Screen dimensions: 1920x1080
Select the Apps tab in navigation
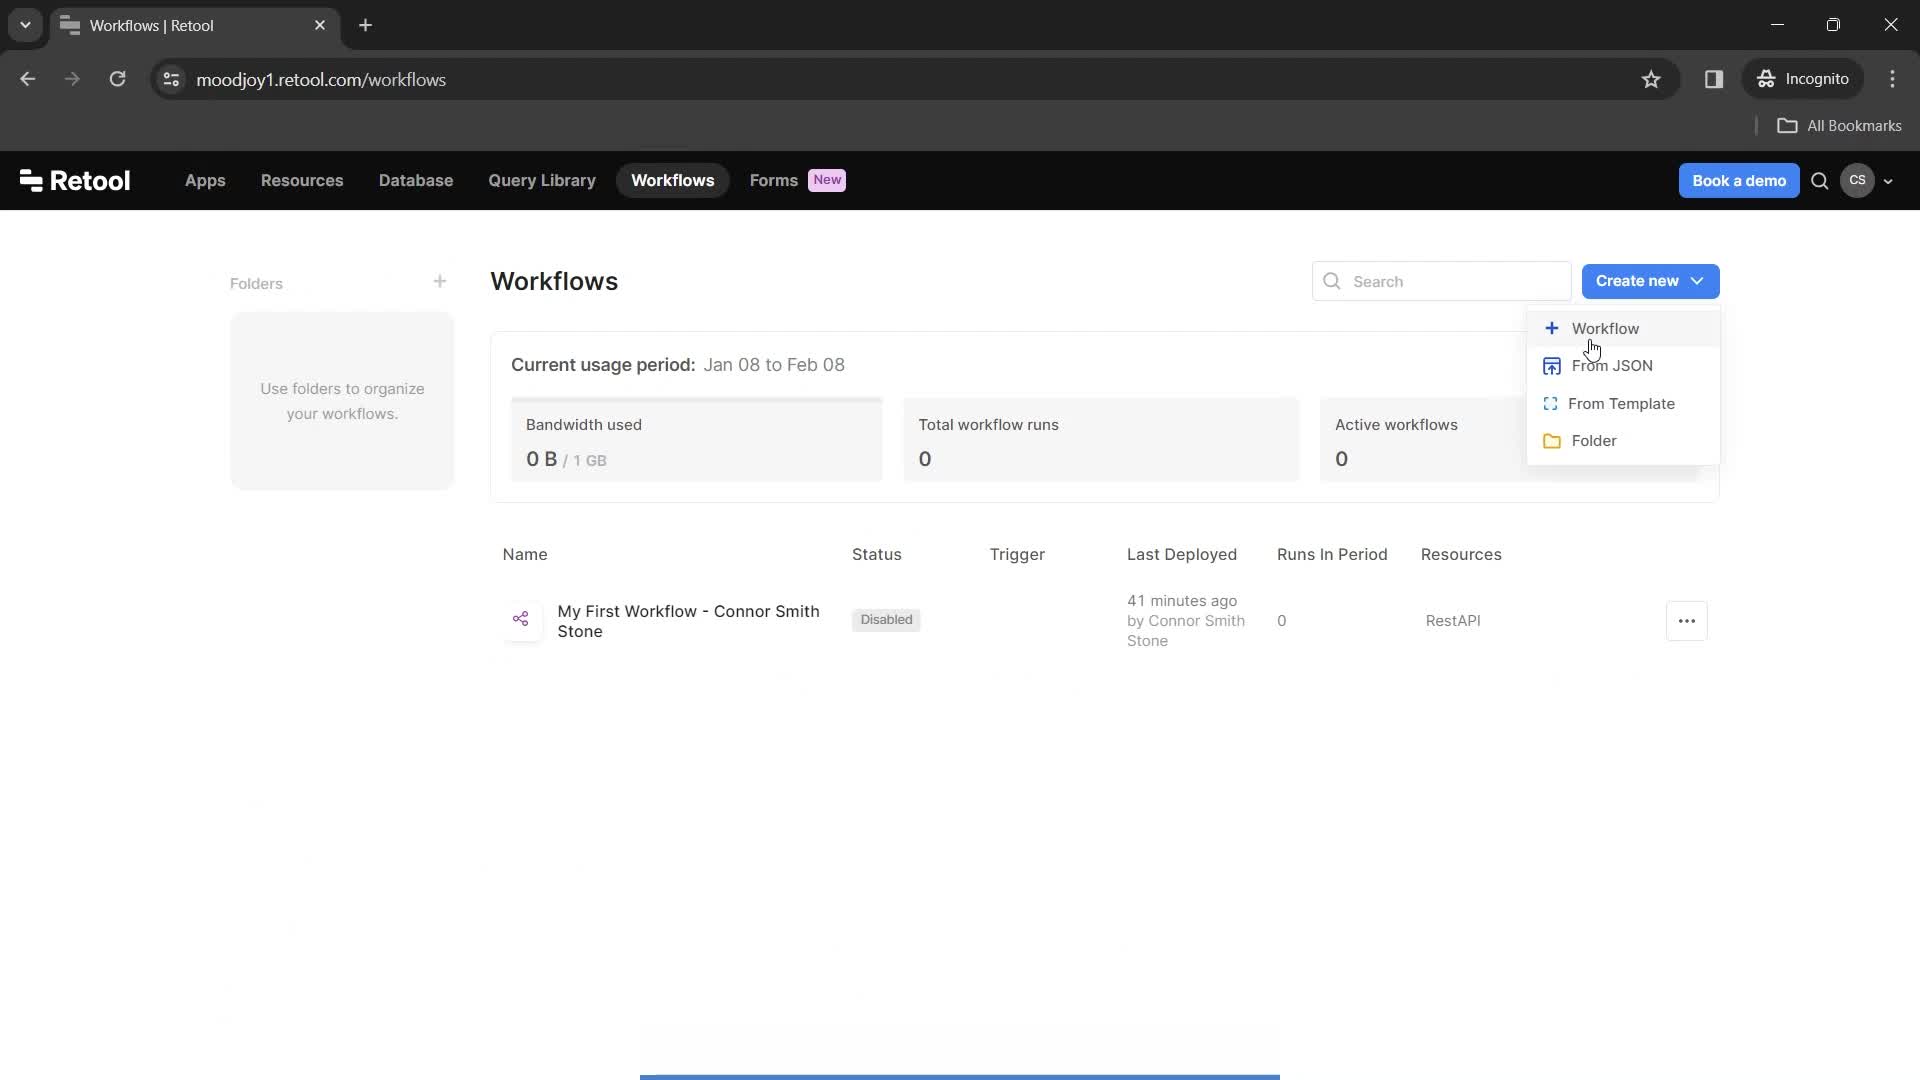click(204, 179)
